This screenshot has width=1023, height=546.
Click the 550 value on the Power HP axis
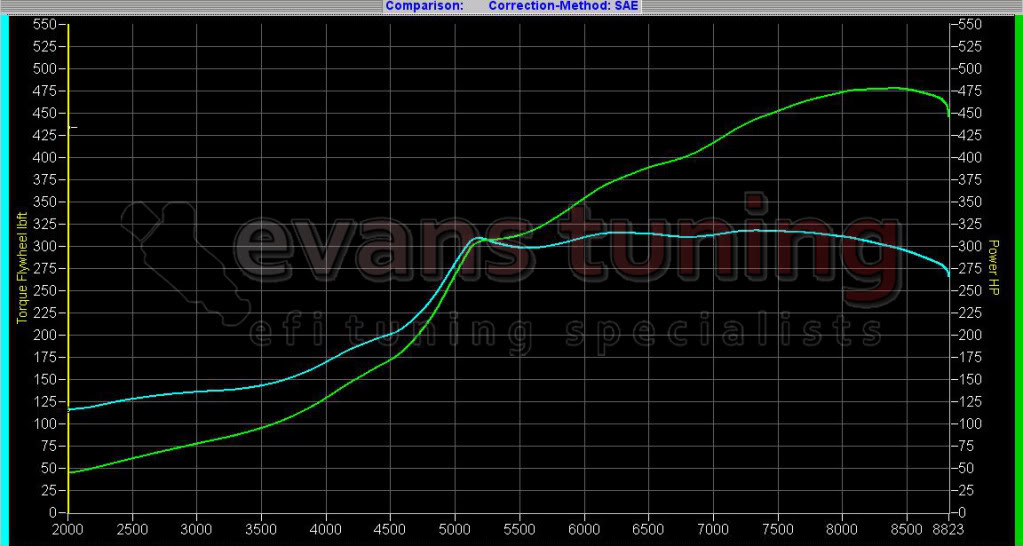click(971, 24)
